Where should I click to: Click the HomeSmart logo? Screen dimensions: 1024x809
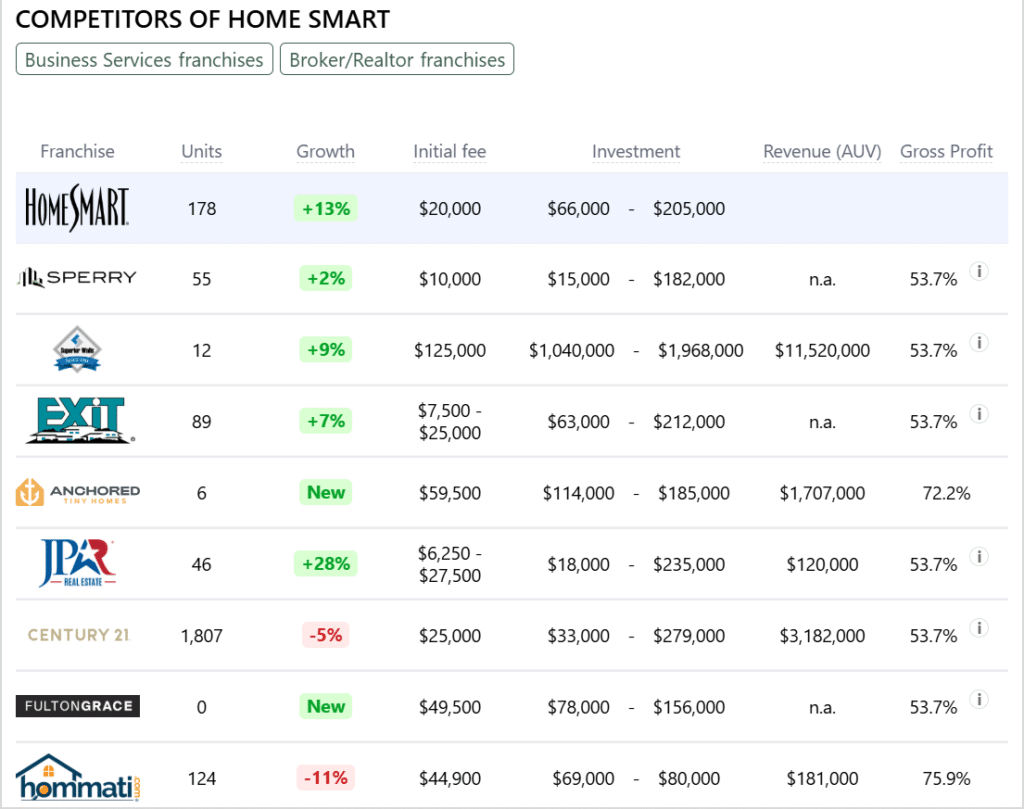[x=77, y=208]
